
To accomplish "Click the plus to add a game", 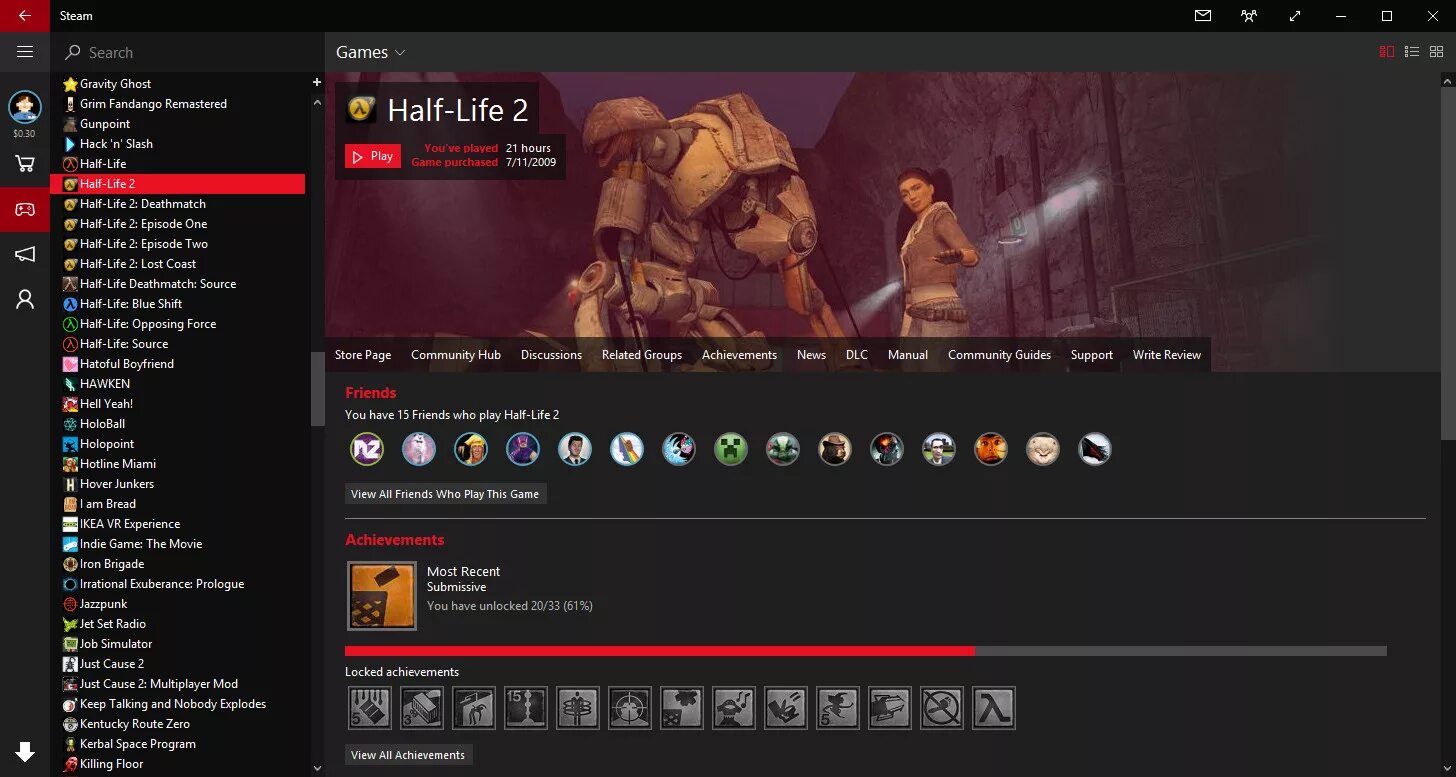I will (316, 82).
